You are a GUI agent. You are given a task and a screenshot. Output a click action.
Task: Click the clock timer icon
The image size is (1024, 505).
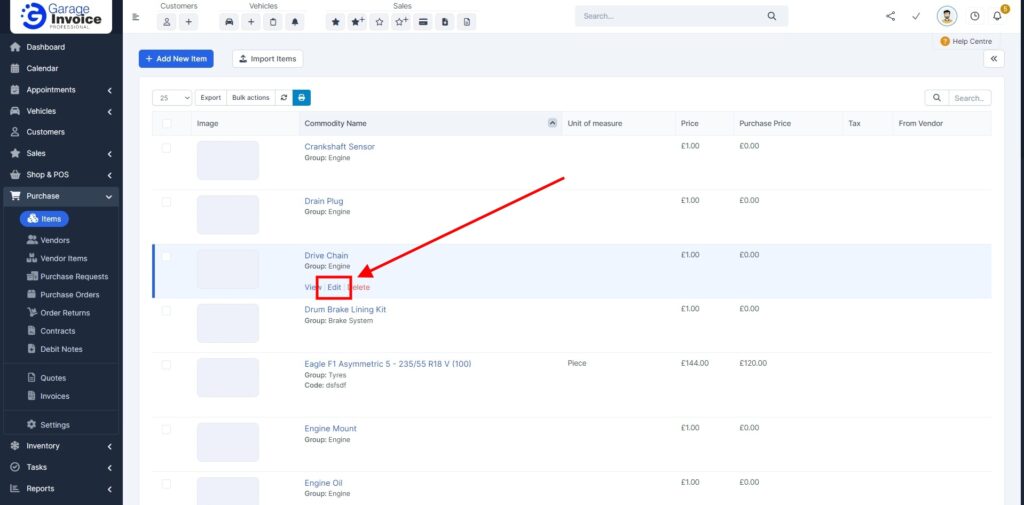click(x=974, y=16)
